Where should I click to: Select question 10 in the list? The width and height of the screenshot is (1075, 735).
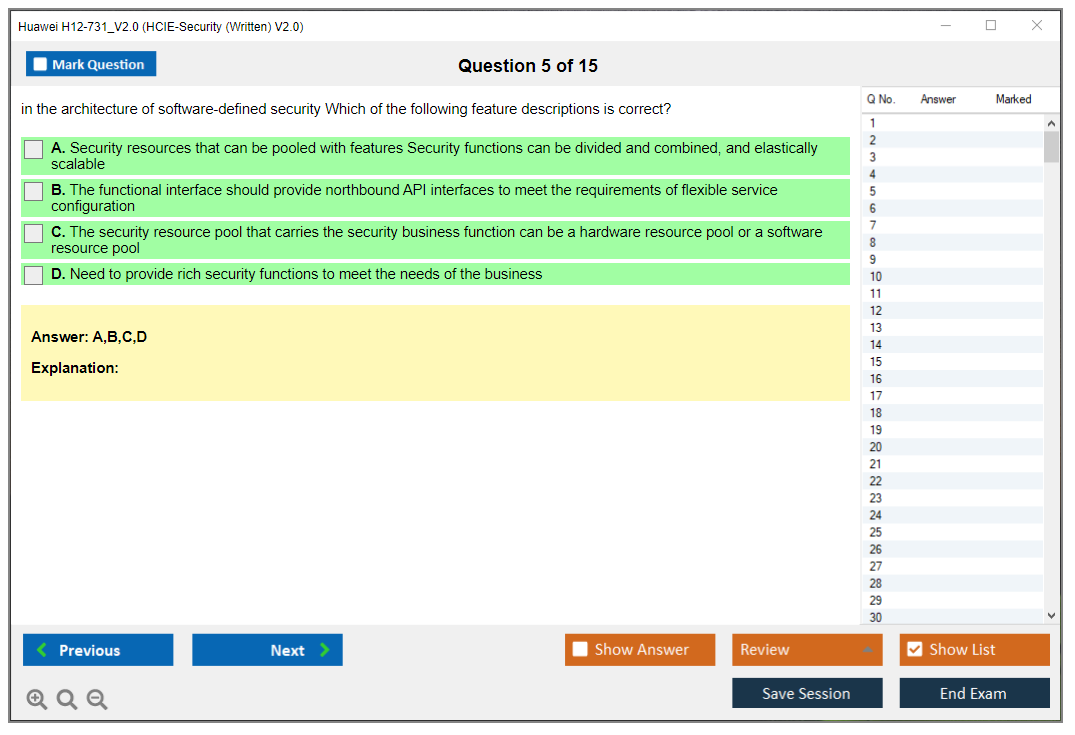[x=876, y=277]
